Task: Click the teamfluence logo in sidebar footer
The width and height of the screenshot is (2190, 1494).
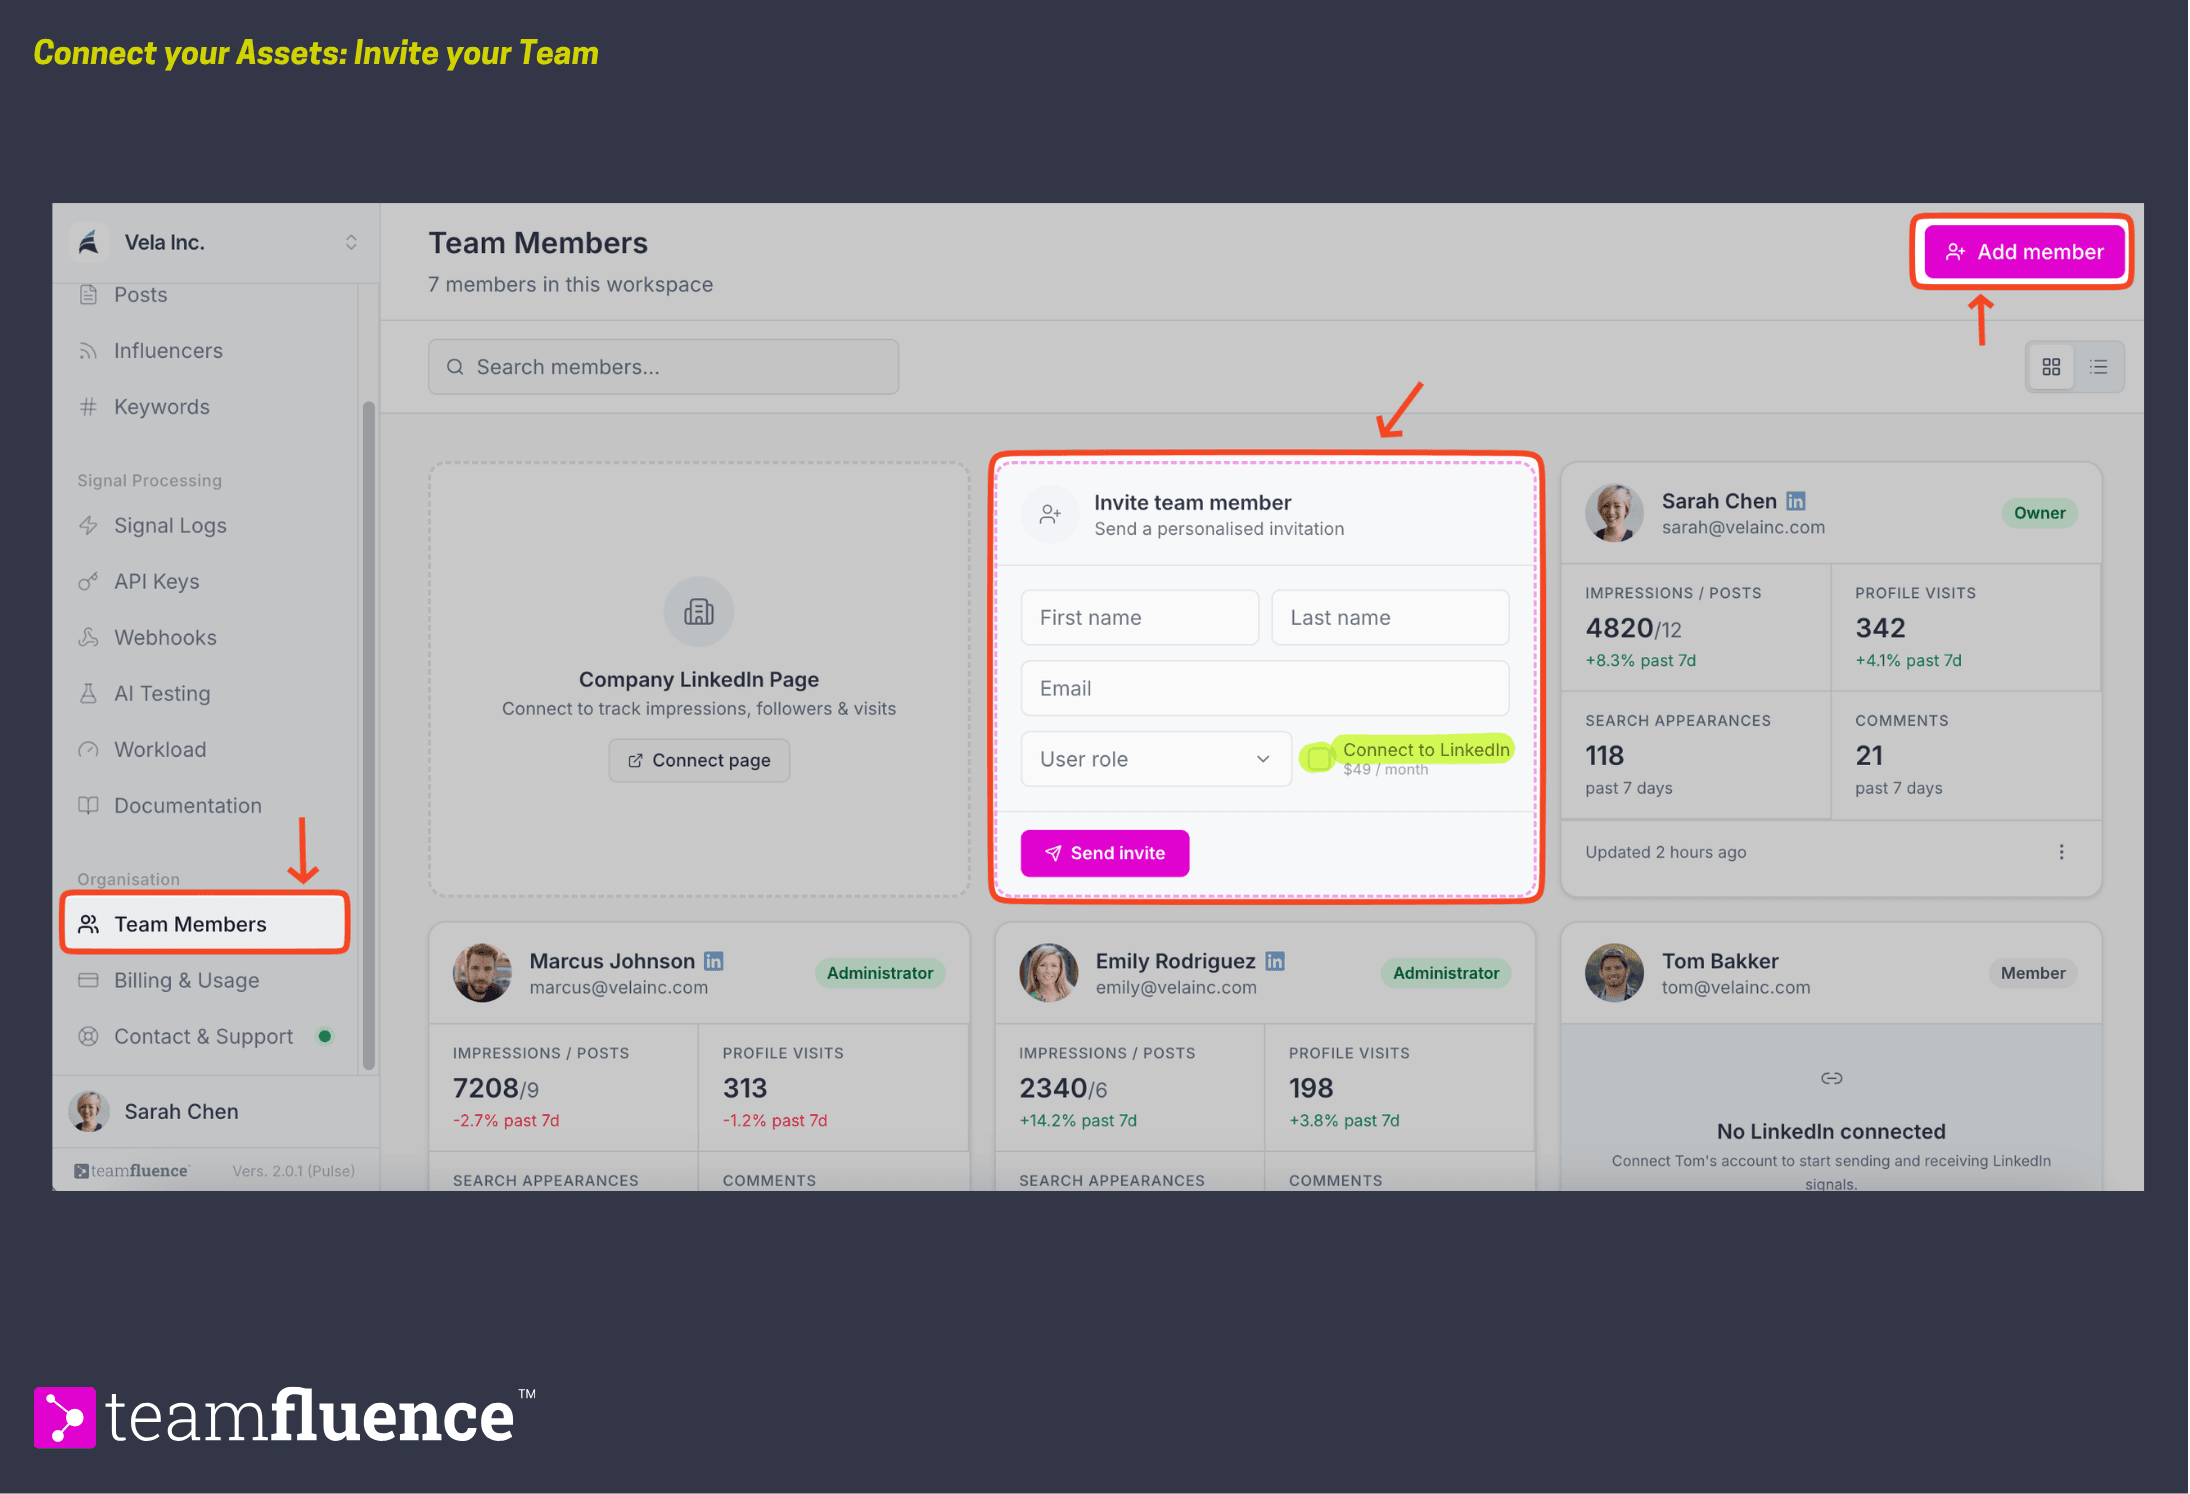Action: pos(131,1171)
